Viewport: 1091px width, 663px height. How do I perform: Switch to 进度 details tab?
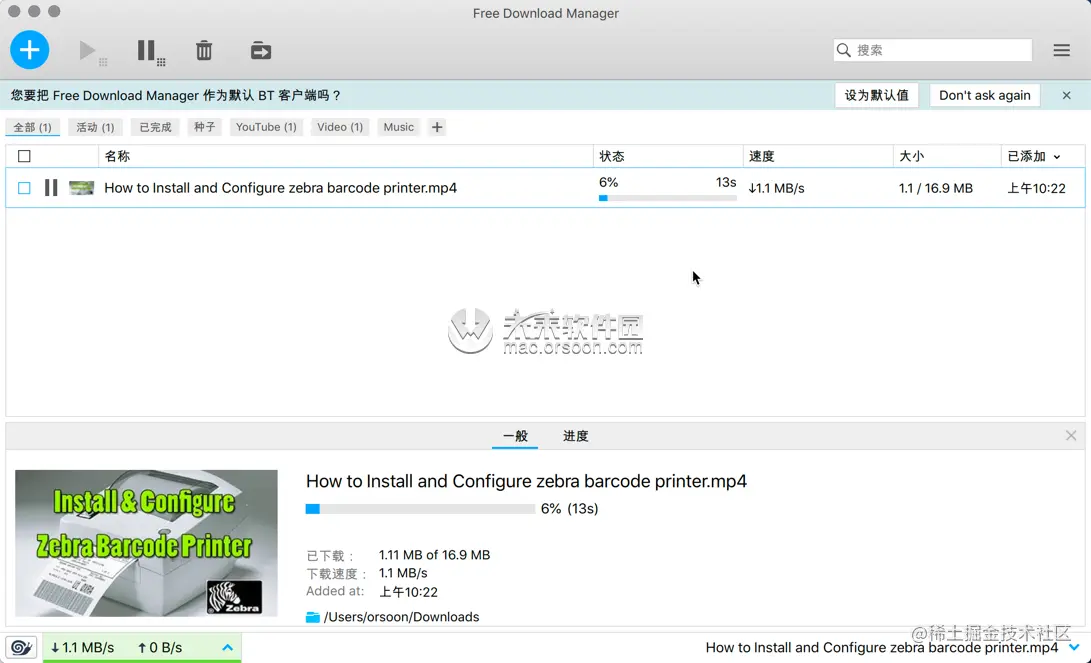(x=575, y=436)
